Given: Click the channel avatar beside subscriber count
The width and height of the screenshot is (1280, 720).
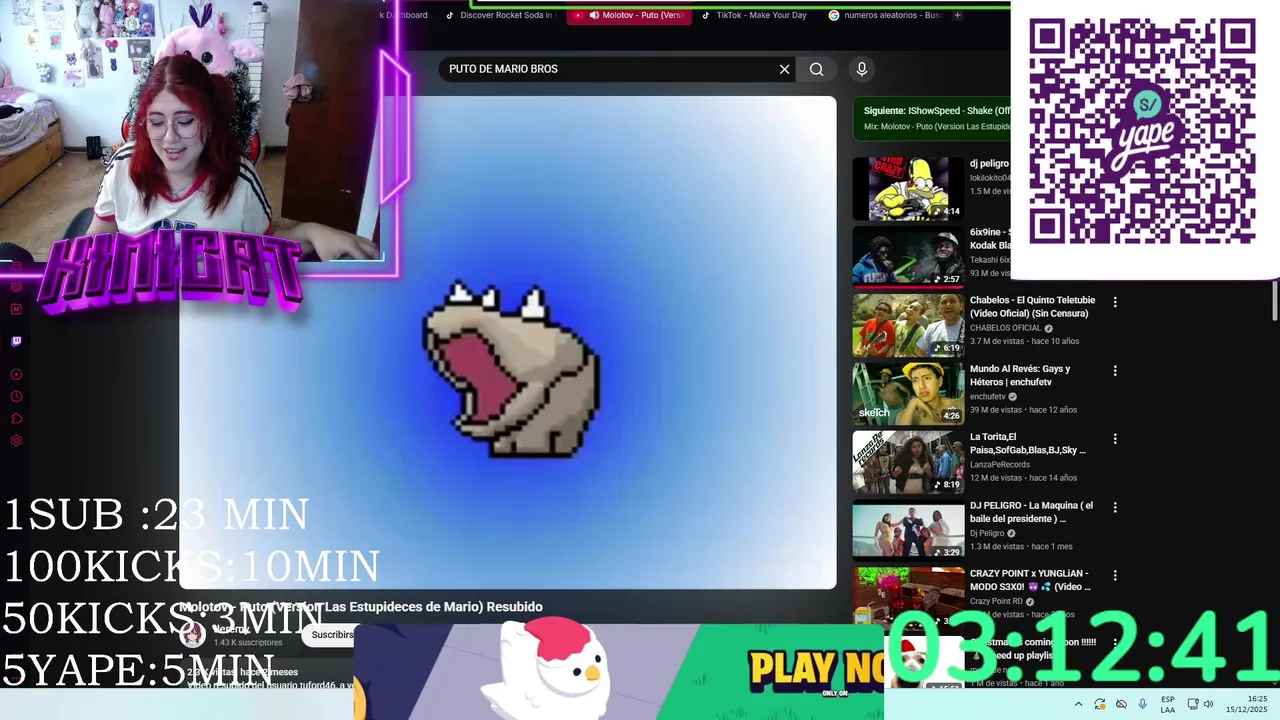Looking at the screenshot, I should coord(193,633).
